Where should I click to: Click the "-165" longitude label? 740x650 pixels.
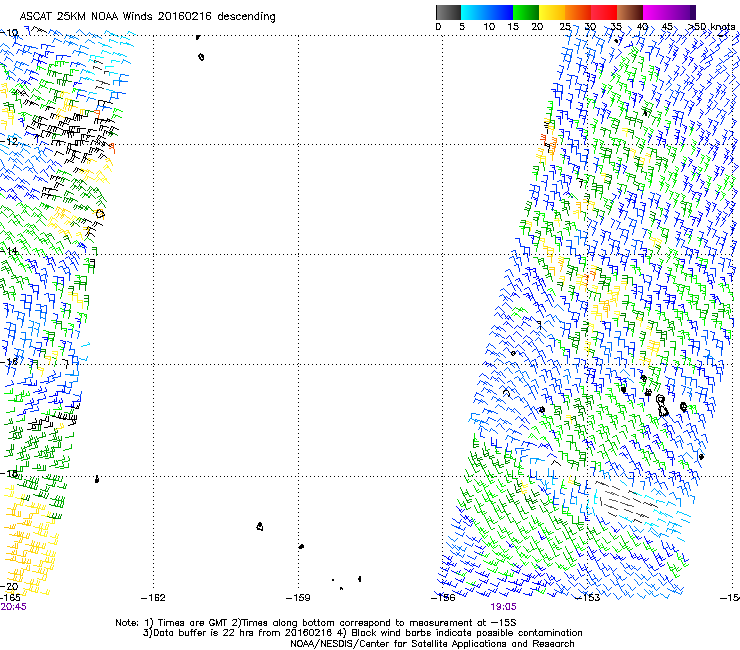tap(10, 598)
